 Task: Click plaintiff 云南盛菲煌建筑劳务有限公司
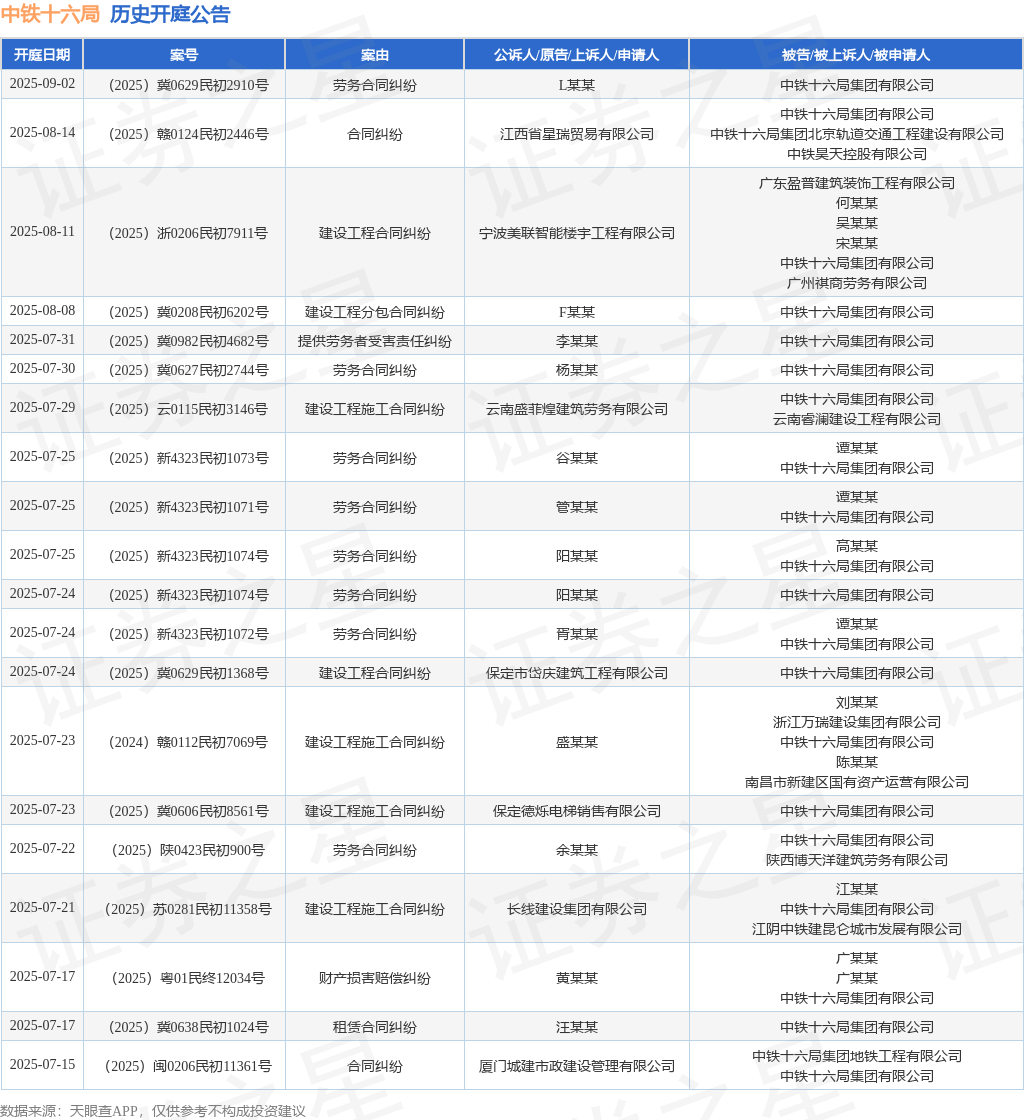click(576, 409)
